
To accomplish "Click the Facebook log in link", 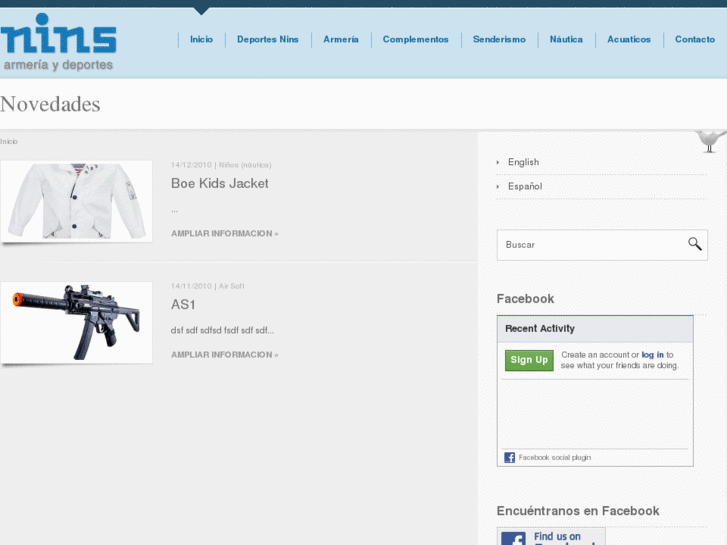I will (652, 355).
